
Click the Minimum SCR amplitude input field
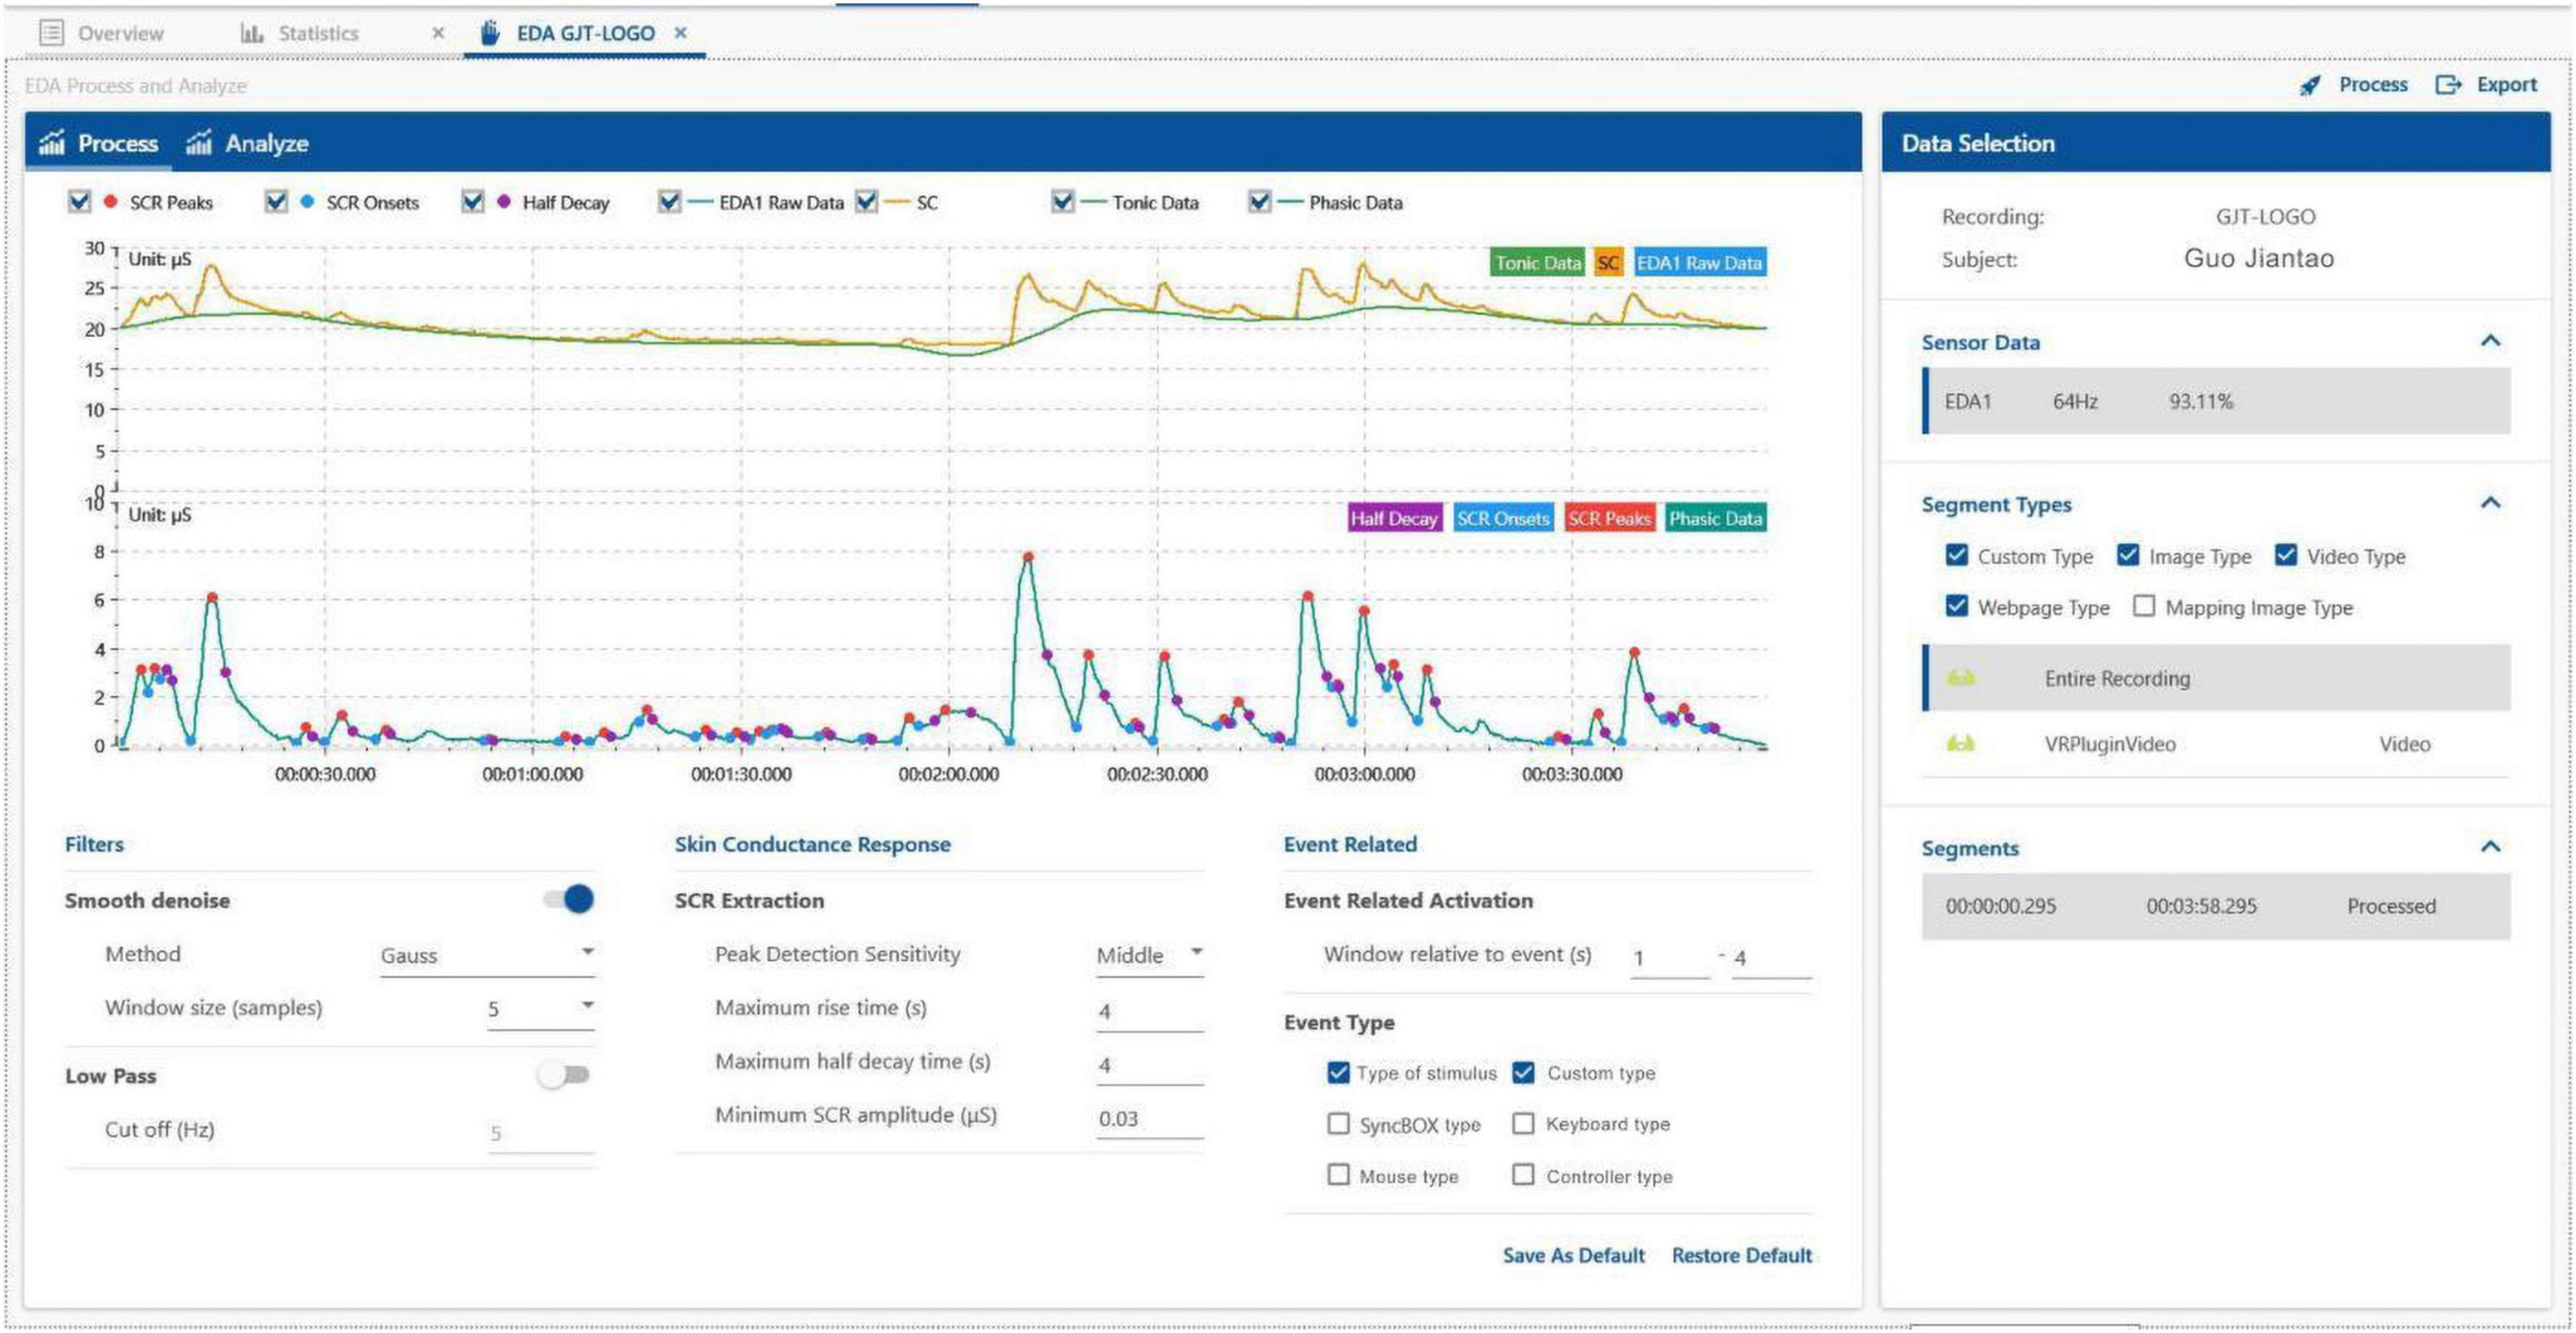pyautogui.click(x=1150, y=1118)
